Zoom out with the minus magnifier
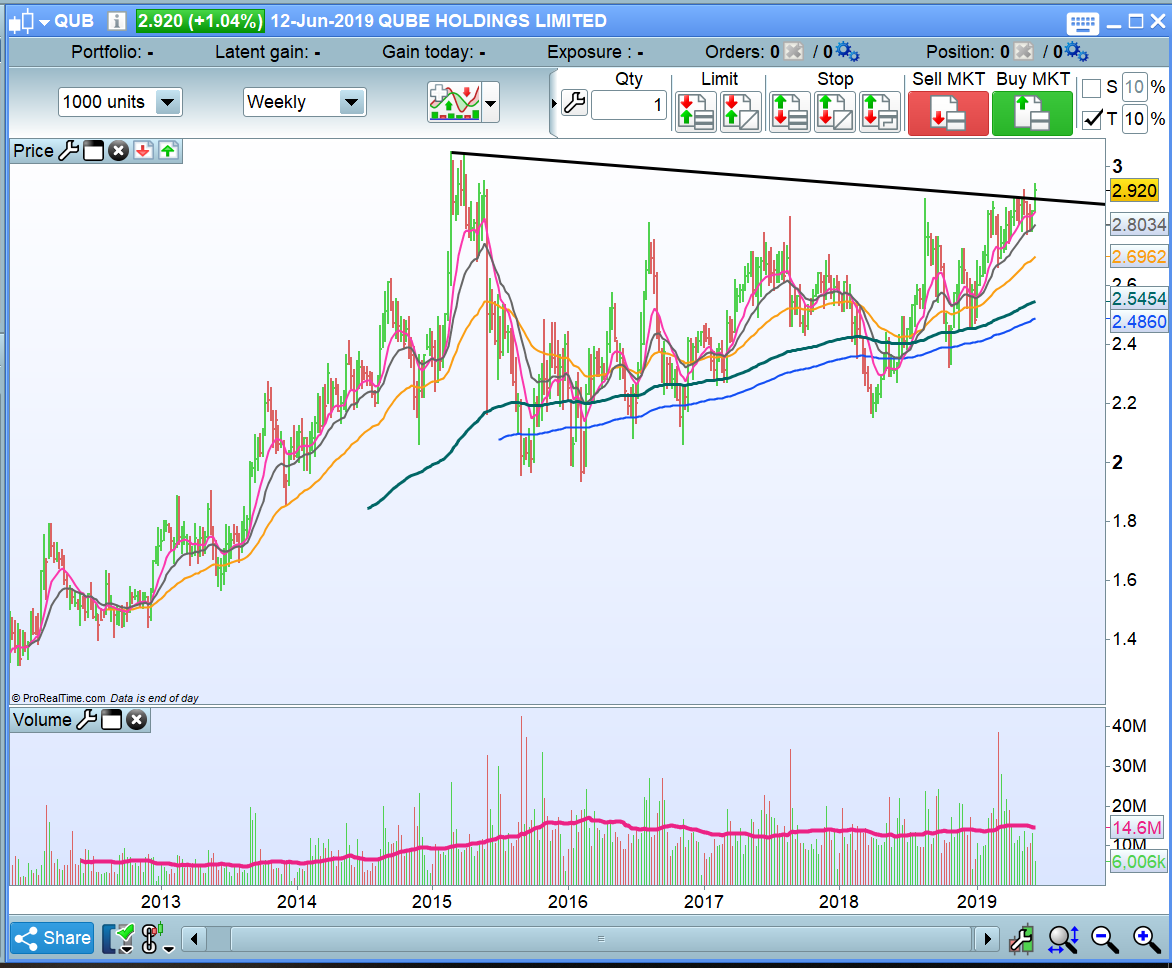Screen dimensions: 1172x968 [x=1104, y=940]
